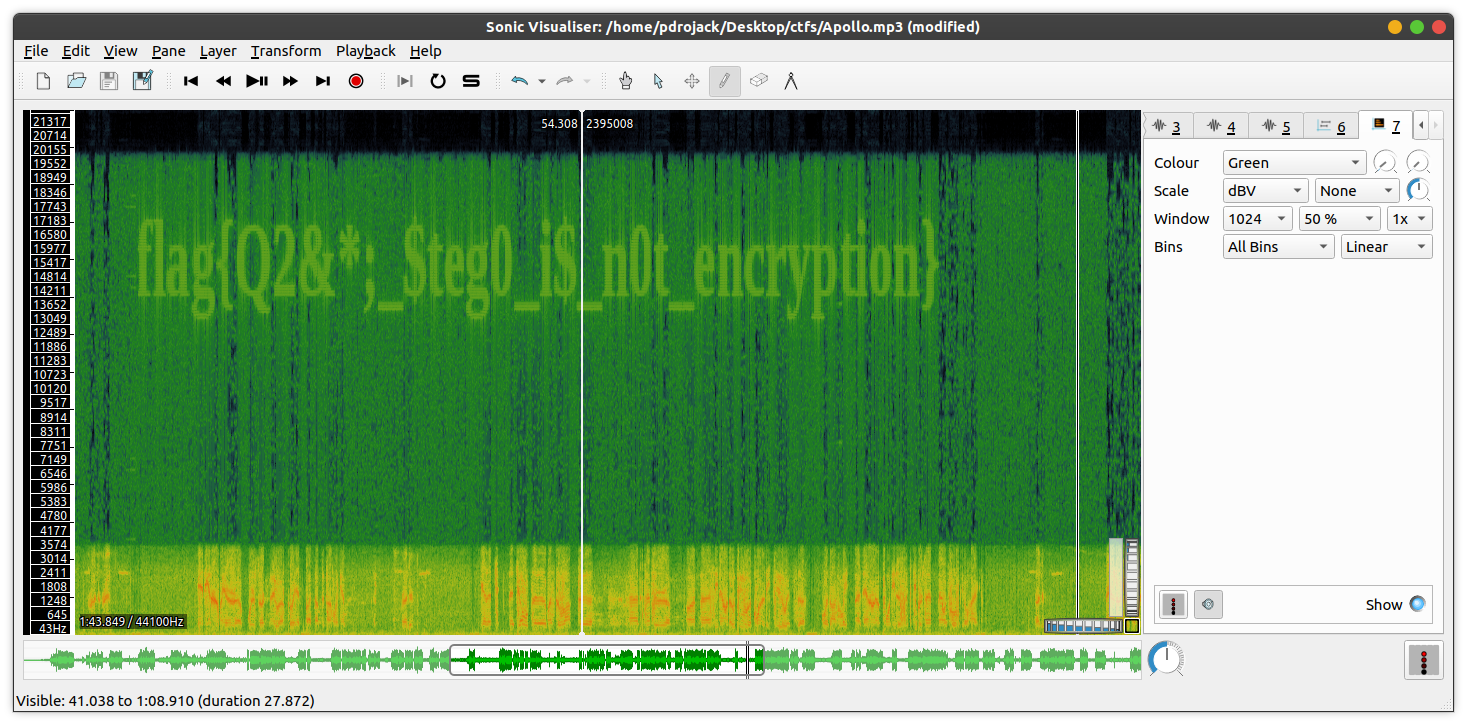Activate the Measure tool
The image size is (1467, 725).
791,81
